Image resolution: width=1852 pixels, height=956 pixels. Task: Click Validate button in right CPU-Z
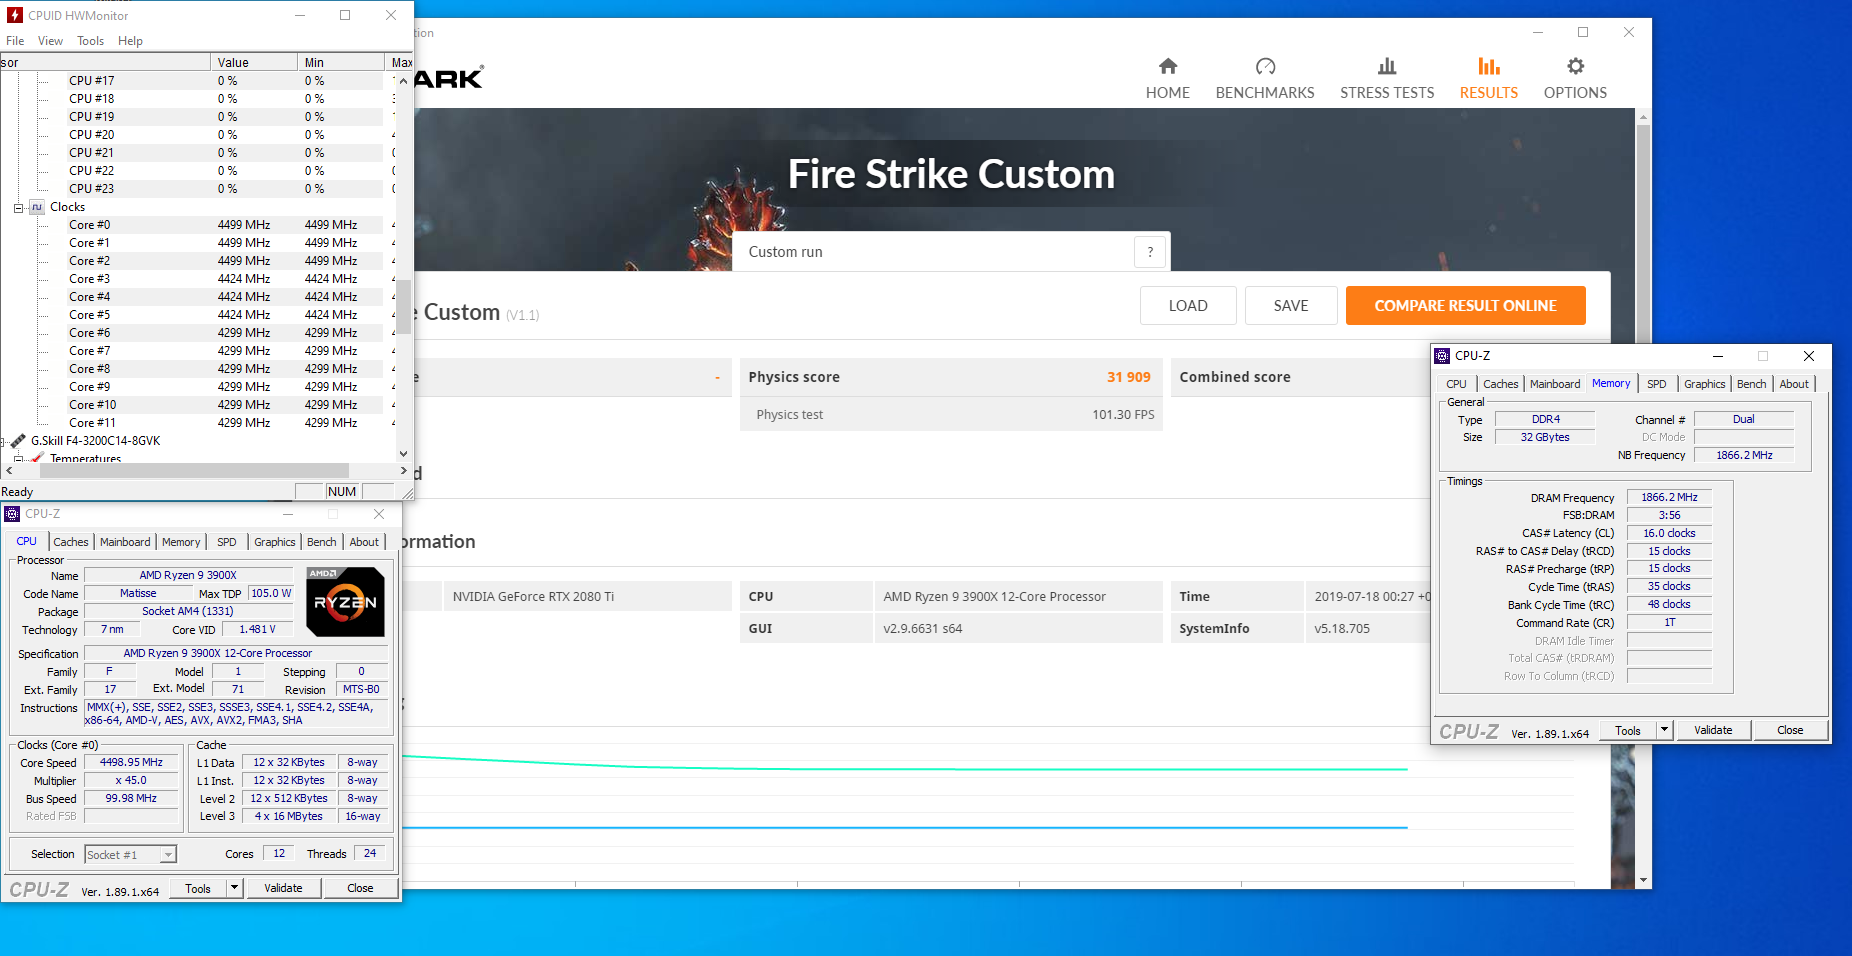pyautogui.click(x=1713, y=730)
